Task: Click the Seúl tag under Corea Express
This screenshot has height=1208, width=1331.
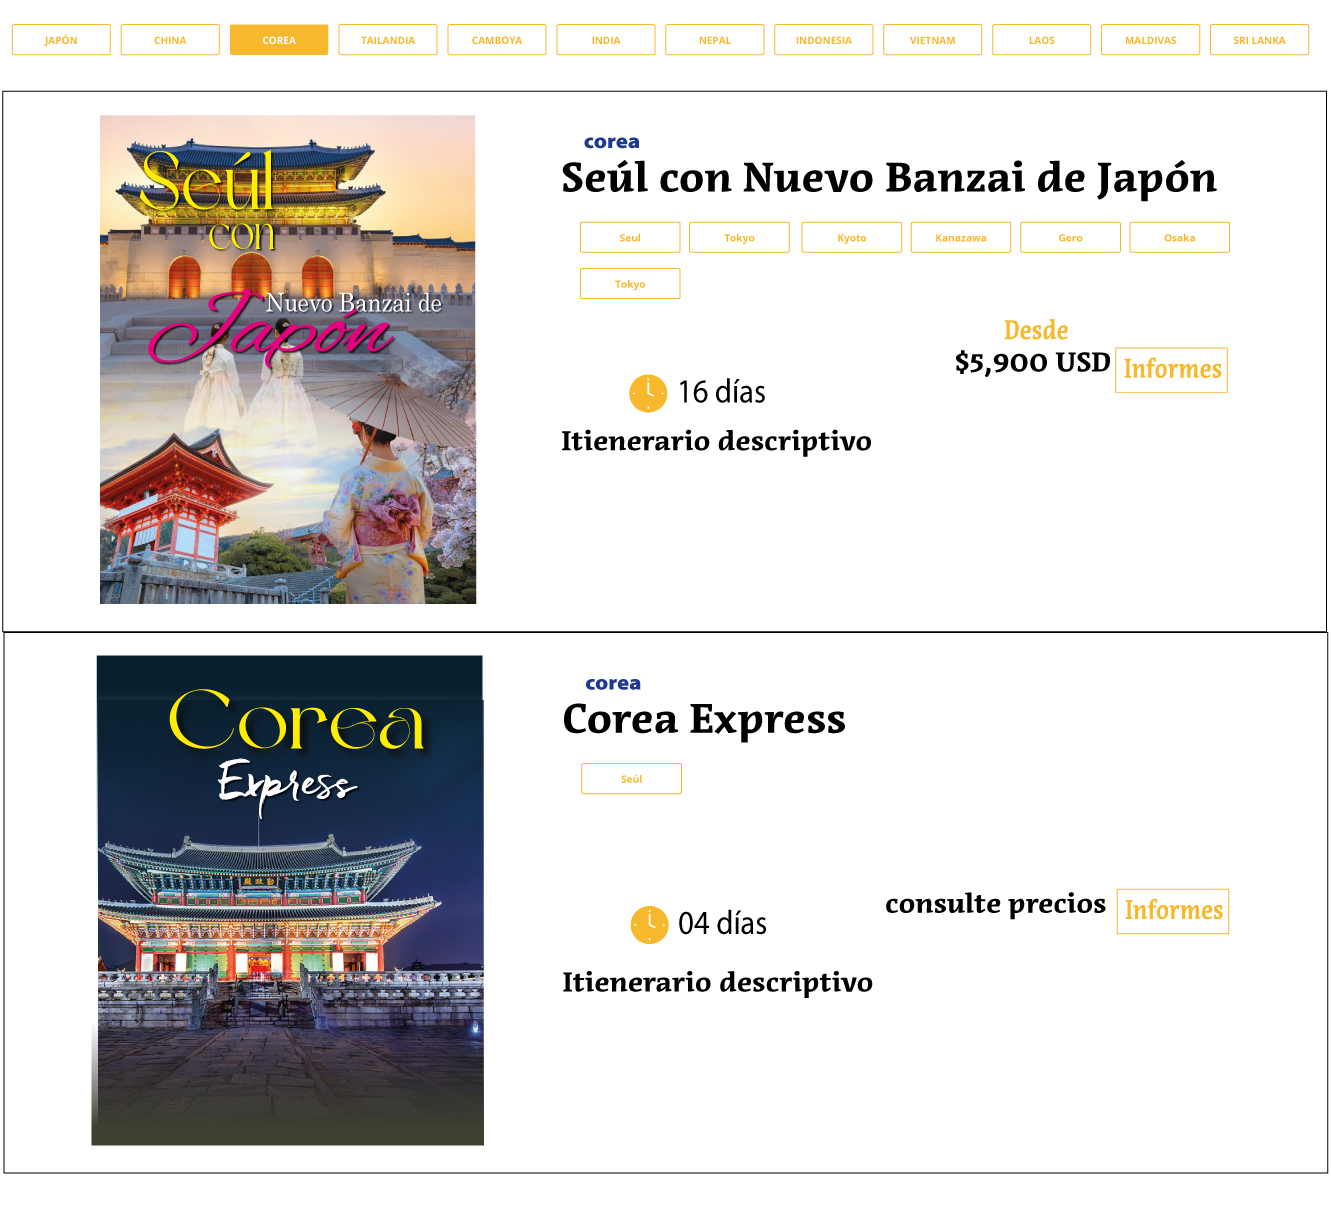Action: click(x=631, y=779)
